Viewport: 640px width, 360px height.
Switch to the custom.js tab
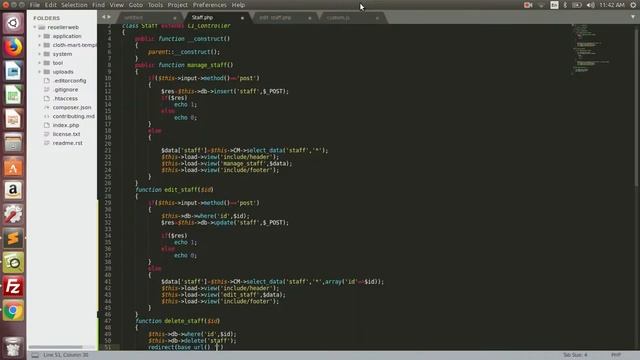[338, 18]
